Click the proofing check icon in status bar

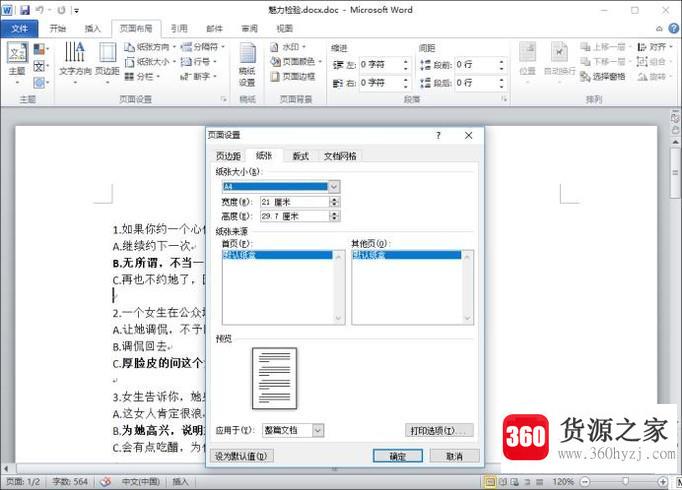click(105, 482)
